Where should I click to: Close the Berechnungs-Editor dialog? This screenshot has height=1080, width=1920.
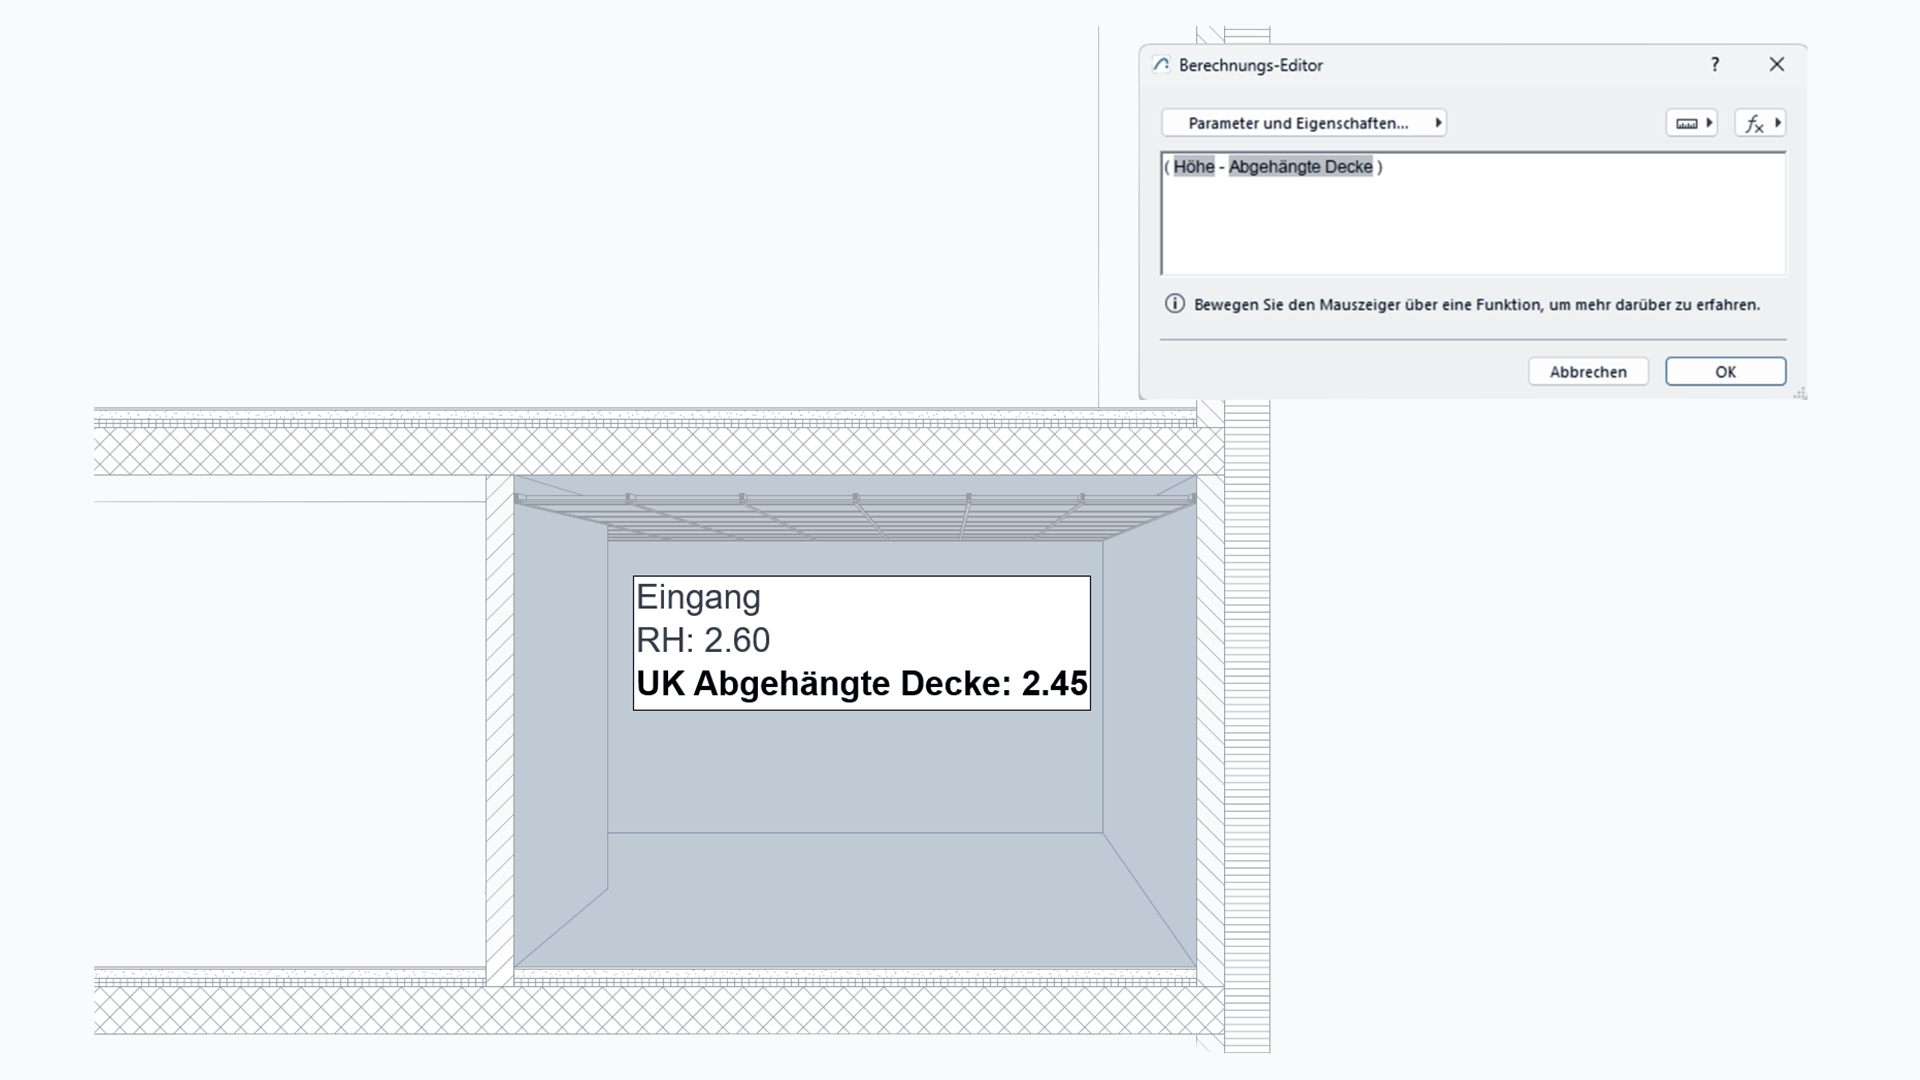pyautogui.click(x=1776, y=64)
